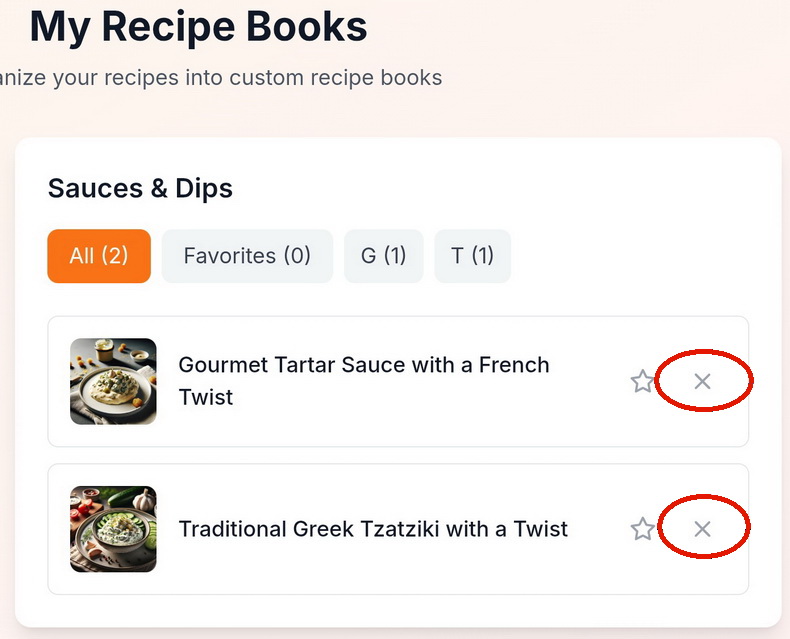This screenshot has height=639, width=790.
Task: Click the custom recipe books subtitle text
Action: [220, 77]
